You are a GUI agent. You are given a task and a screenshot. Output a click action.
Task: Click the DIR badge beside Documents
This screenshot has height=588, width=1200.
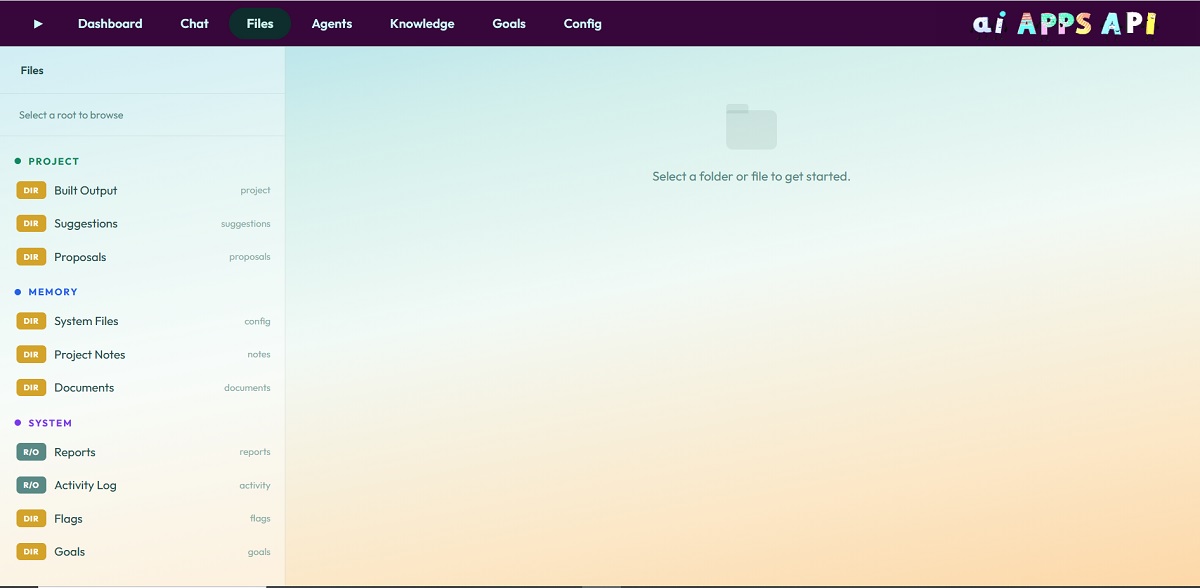tap(31, 388)
